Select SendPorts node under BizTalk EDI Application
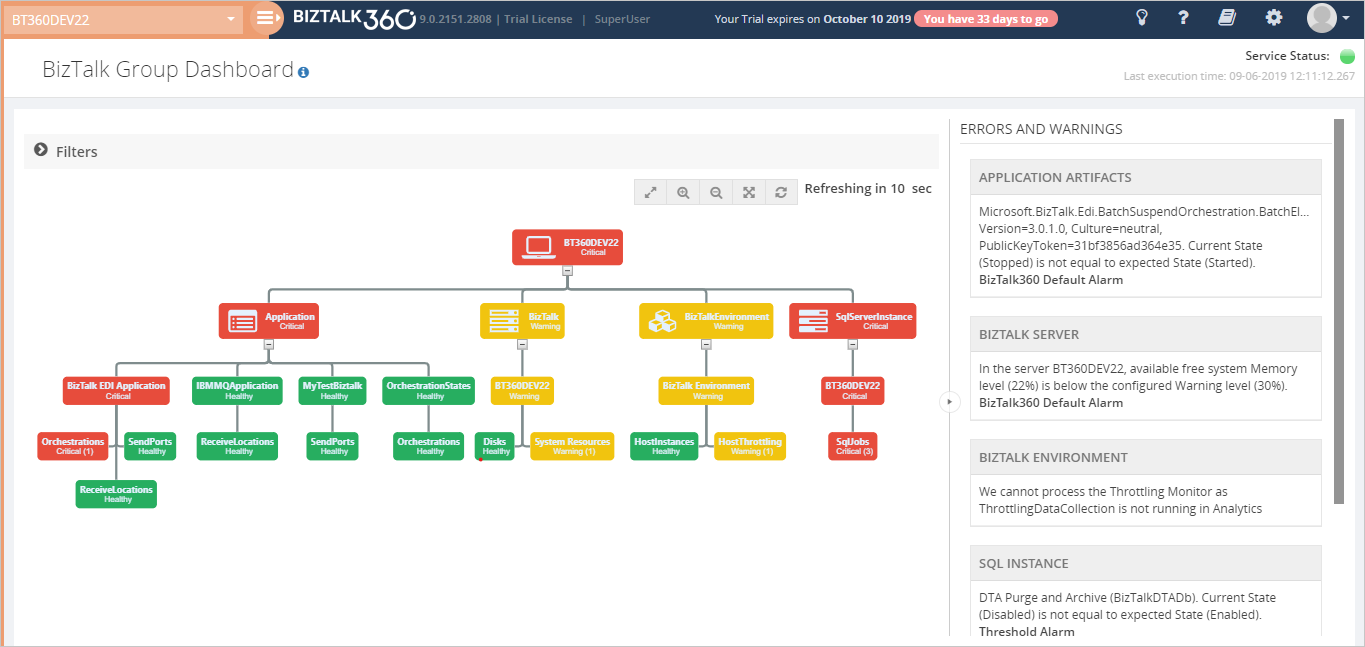1365x647 pixels. click(x=151, y=446)
